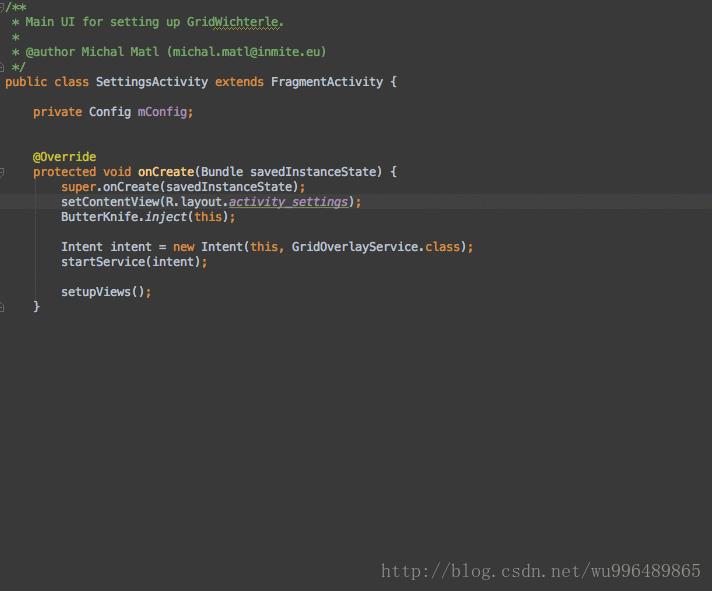Click the @Override annotation
Screen dimensions: 712x591
pos(64,157)
